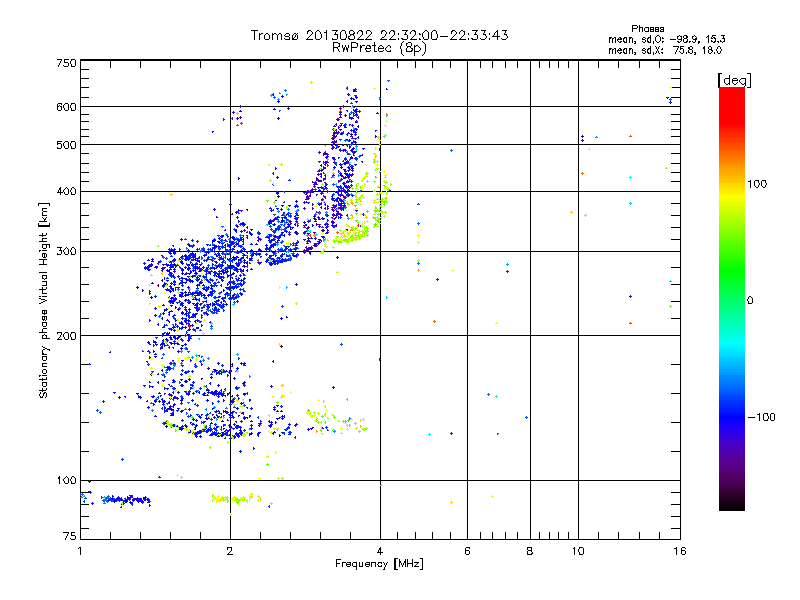Click the y-axis label '200'
Viewport: 800px width, 600px height.
coord(66,336)
